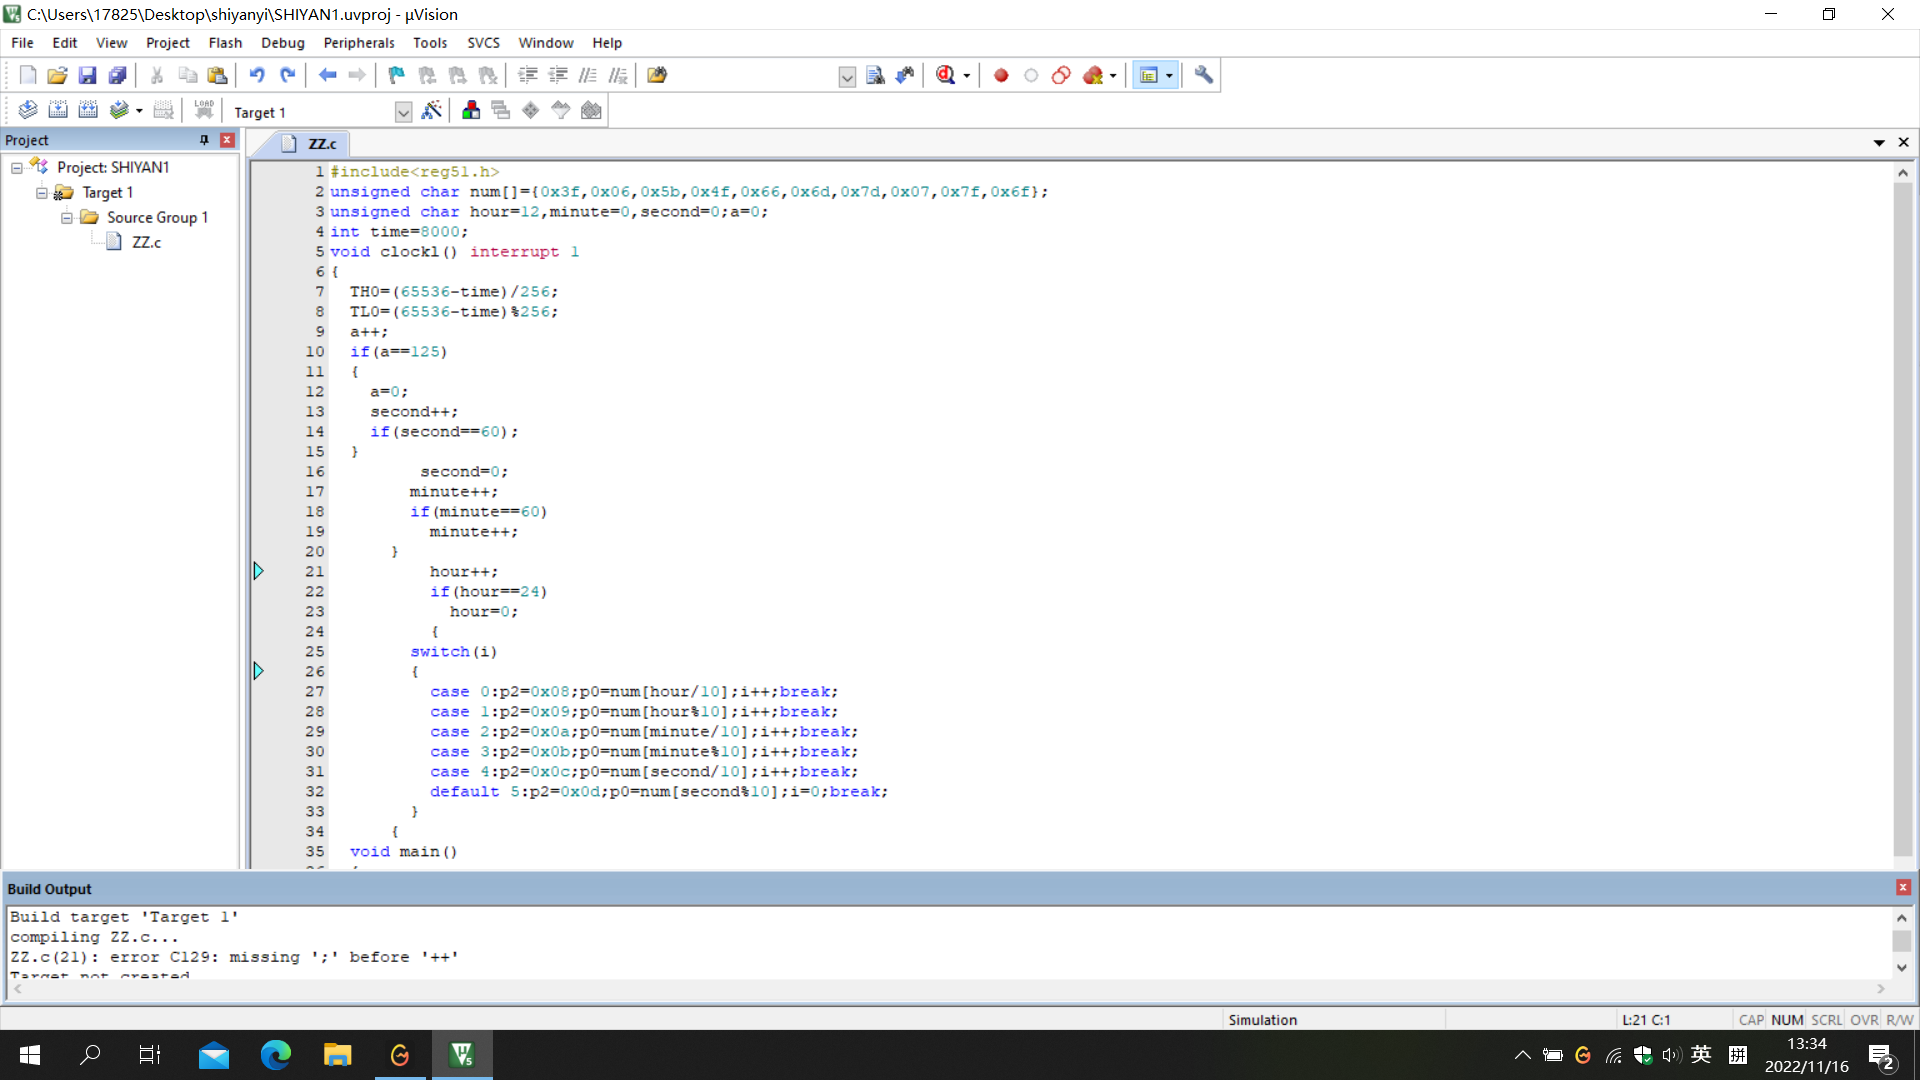Click the error C129 line in Build Output
The image size is (1920, 1080).
235,957
